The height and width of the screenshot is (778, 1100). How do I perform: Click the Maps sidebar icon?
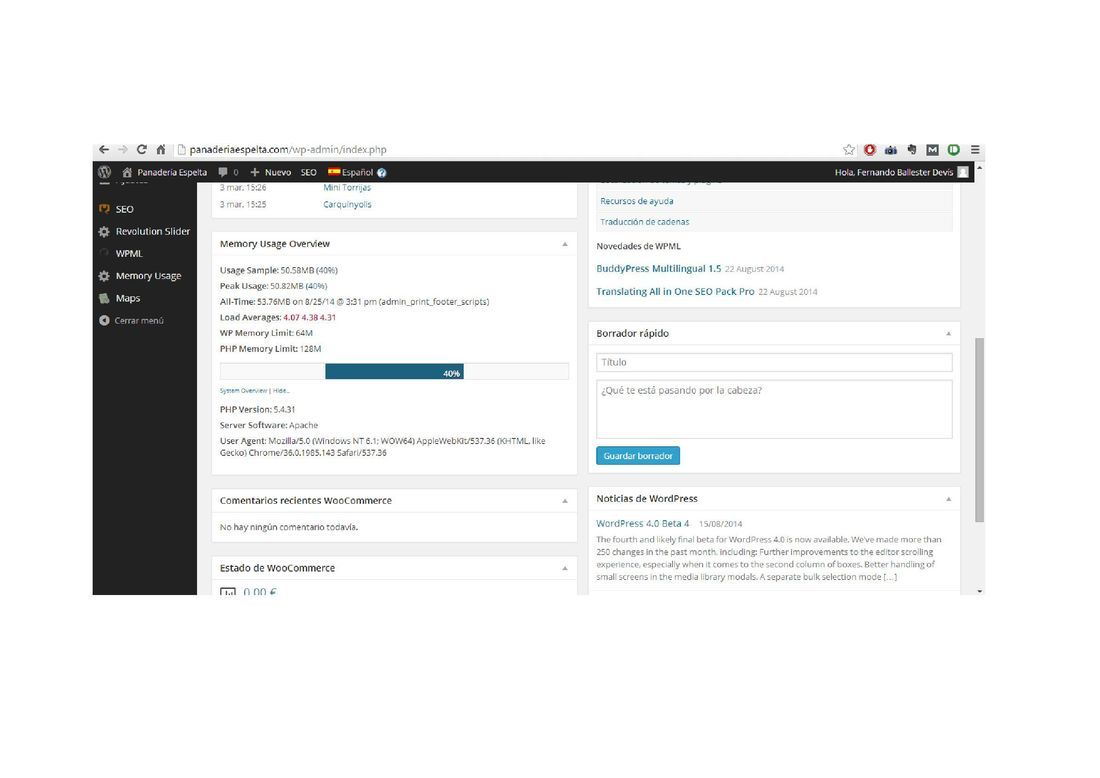pyautogui.click(x=104, y=298)
